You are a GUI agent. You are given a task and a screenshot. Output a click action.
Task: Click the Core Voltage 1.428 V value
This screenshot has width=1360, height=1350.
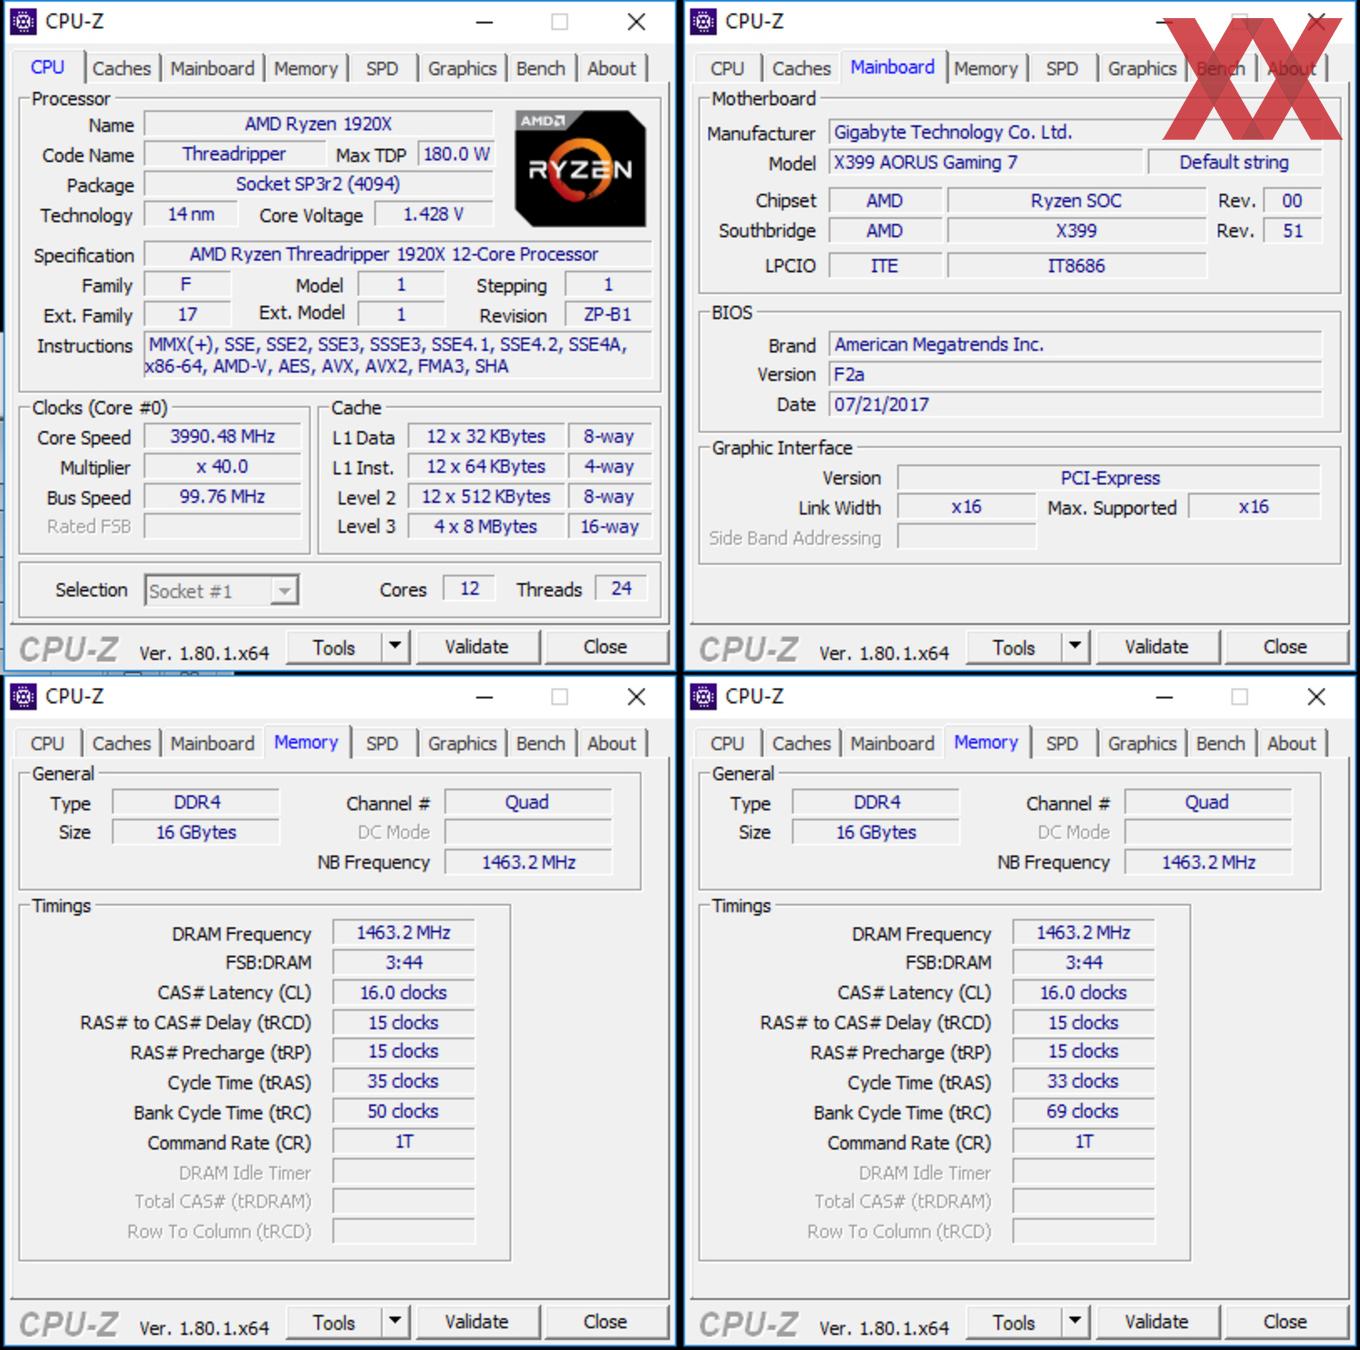pos(434,215)
